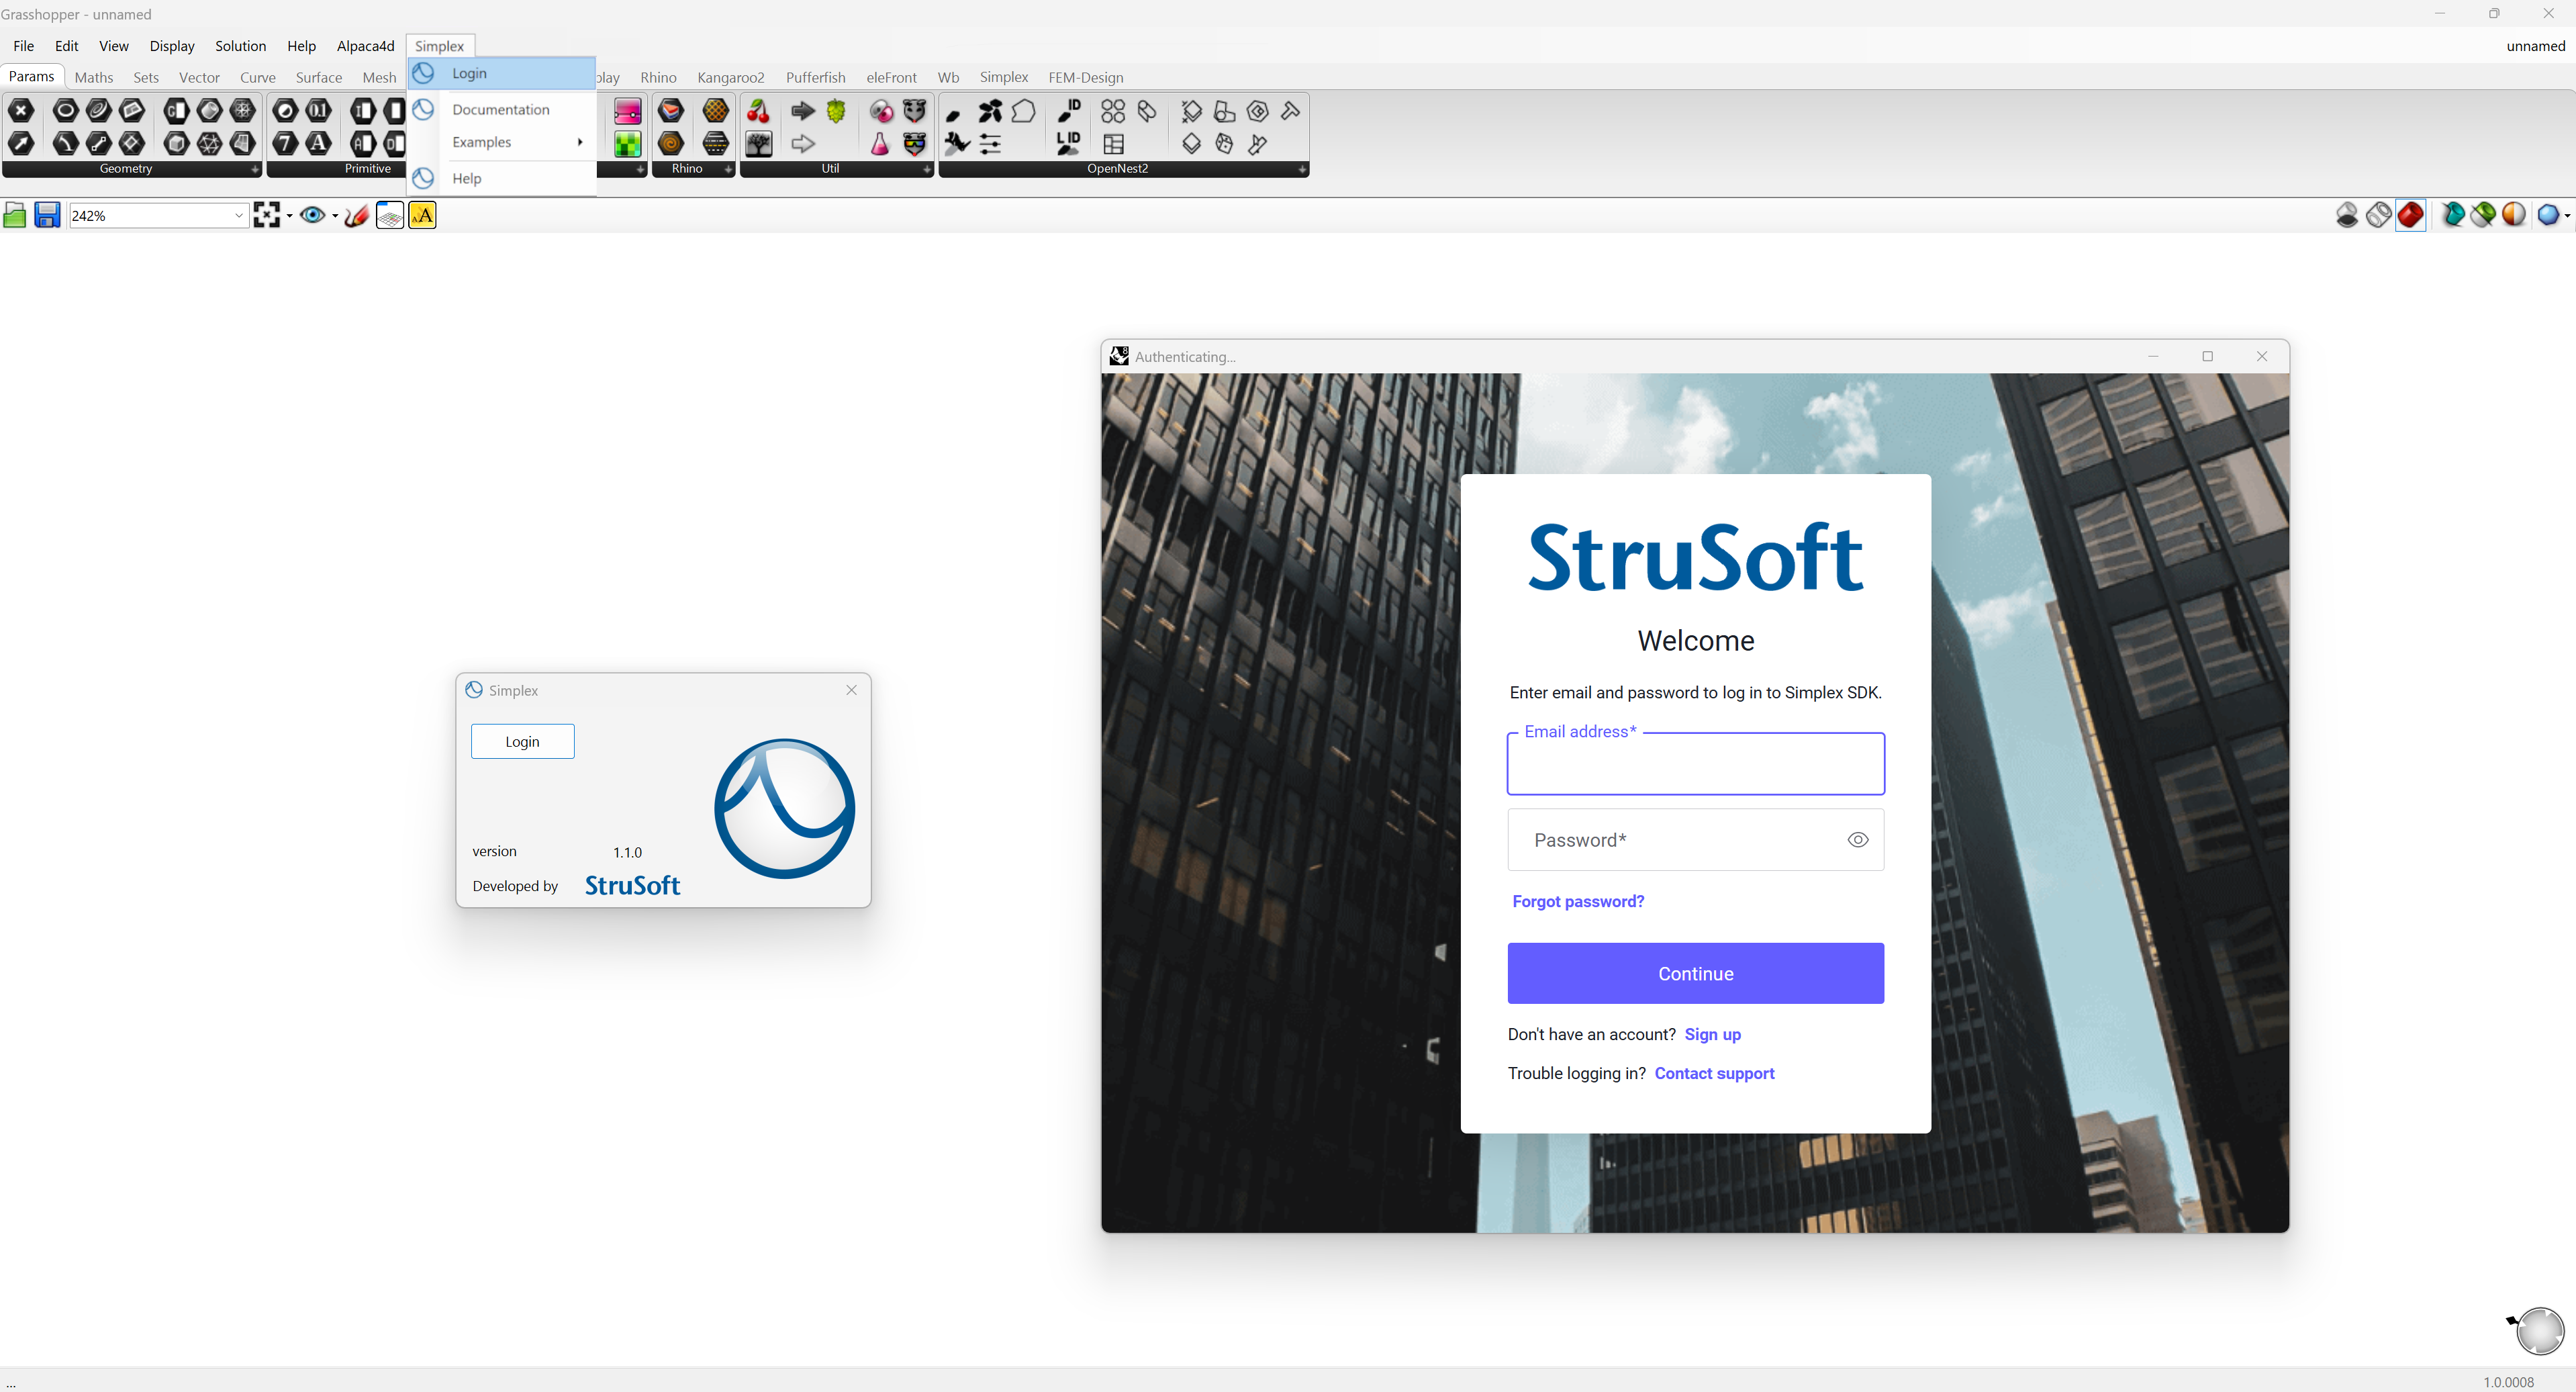Click the Save Document floppy disk icon
This screenshot has width=2576, height=1392.
[47, 215]
